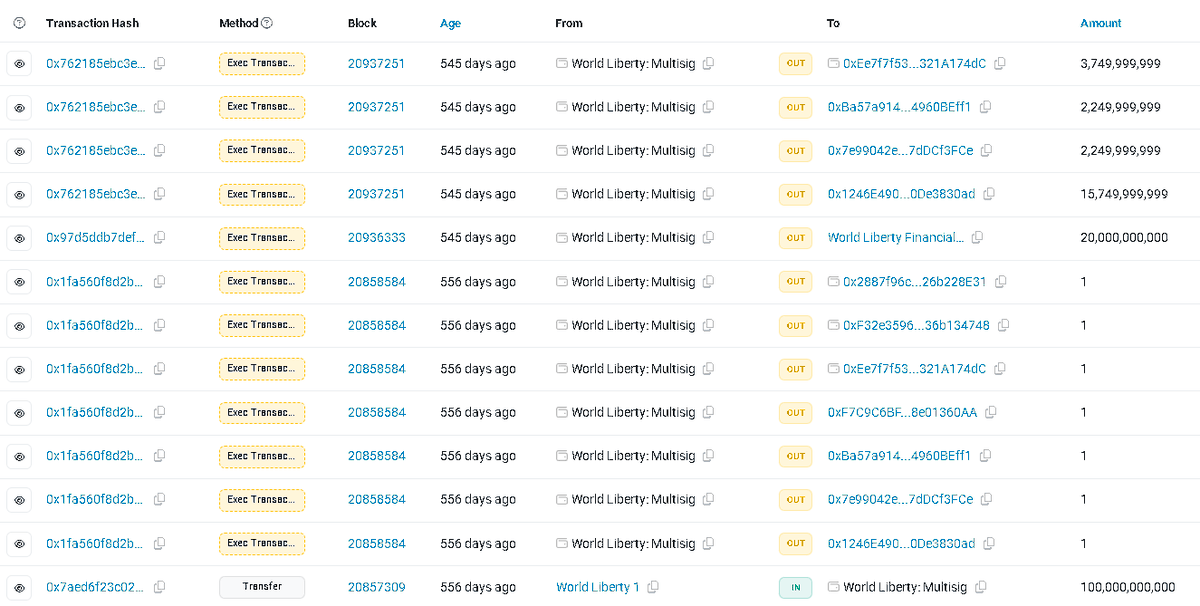Click 545 days ago in the 20,000,000,000 row
Screen dimensions: 1200x606
(x=478, y=238)
